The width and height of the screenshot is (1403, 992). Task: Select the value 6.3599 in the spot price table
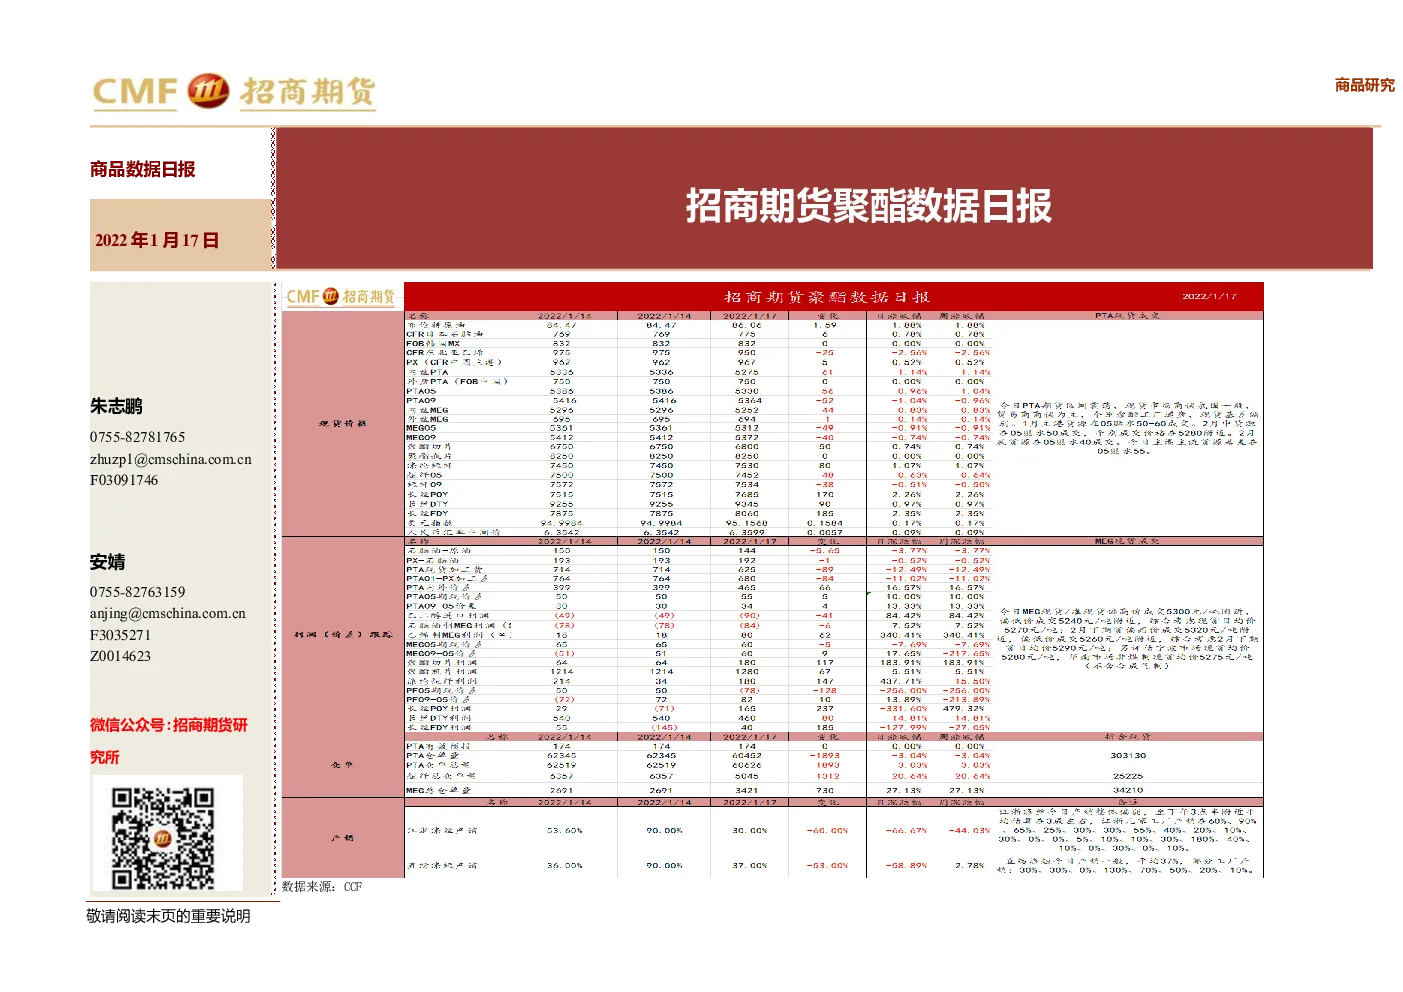tap(747, 532)
